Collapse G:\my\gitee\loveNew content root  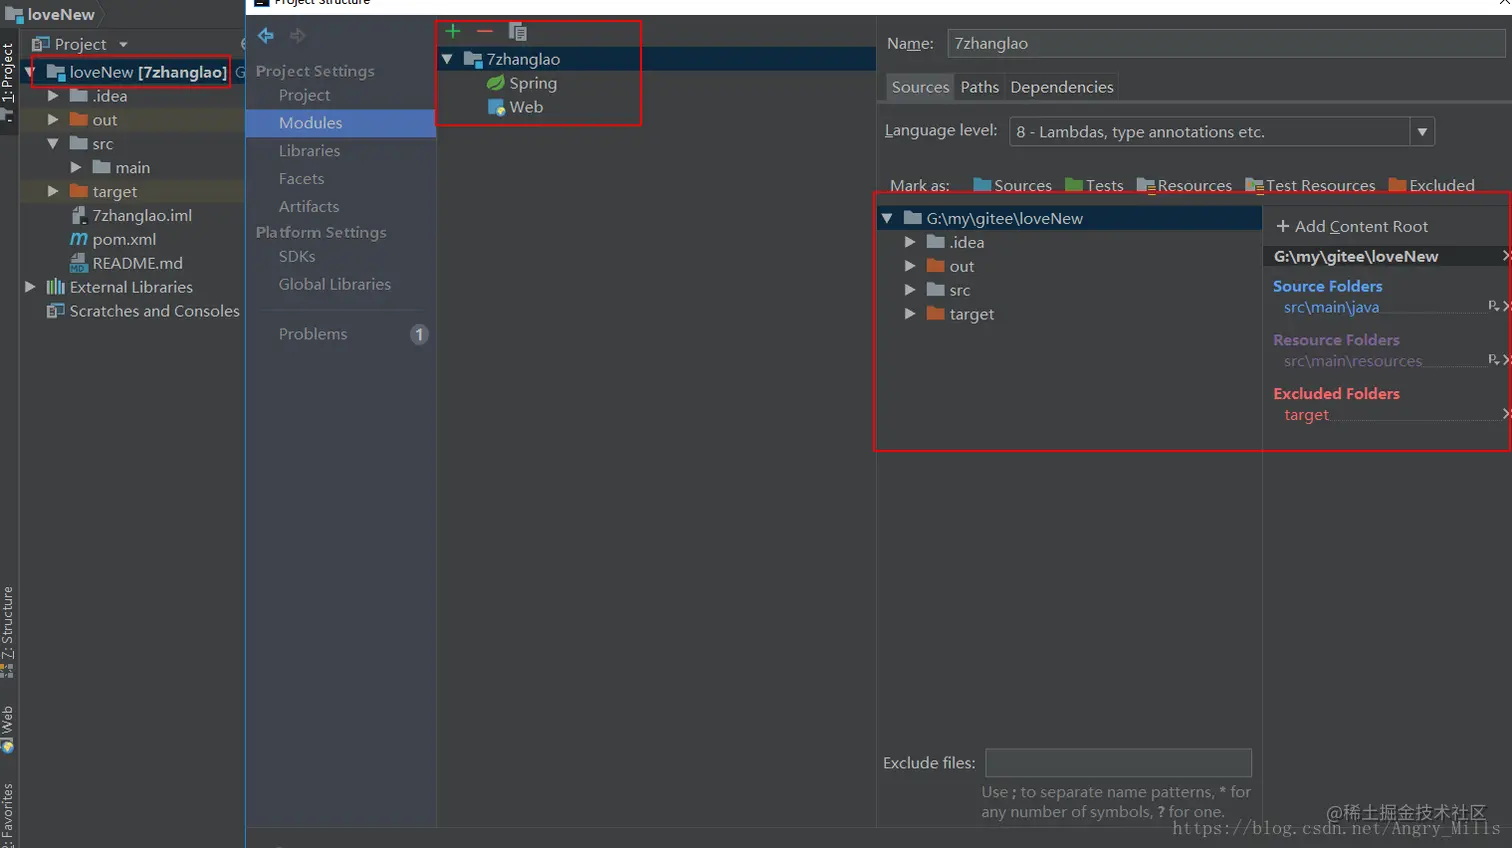pyautogui.click(x=887, y=218)
